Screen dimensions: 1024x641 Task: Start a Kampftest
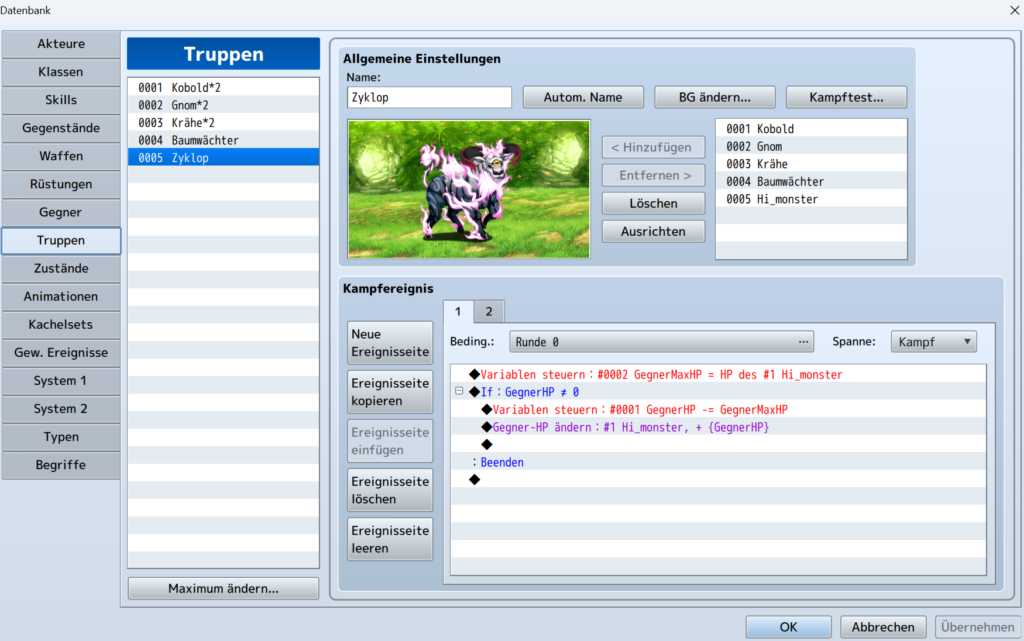pyautogui.click(x=846, y=97)
